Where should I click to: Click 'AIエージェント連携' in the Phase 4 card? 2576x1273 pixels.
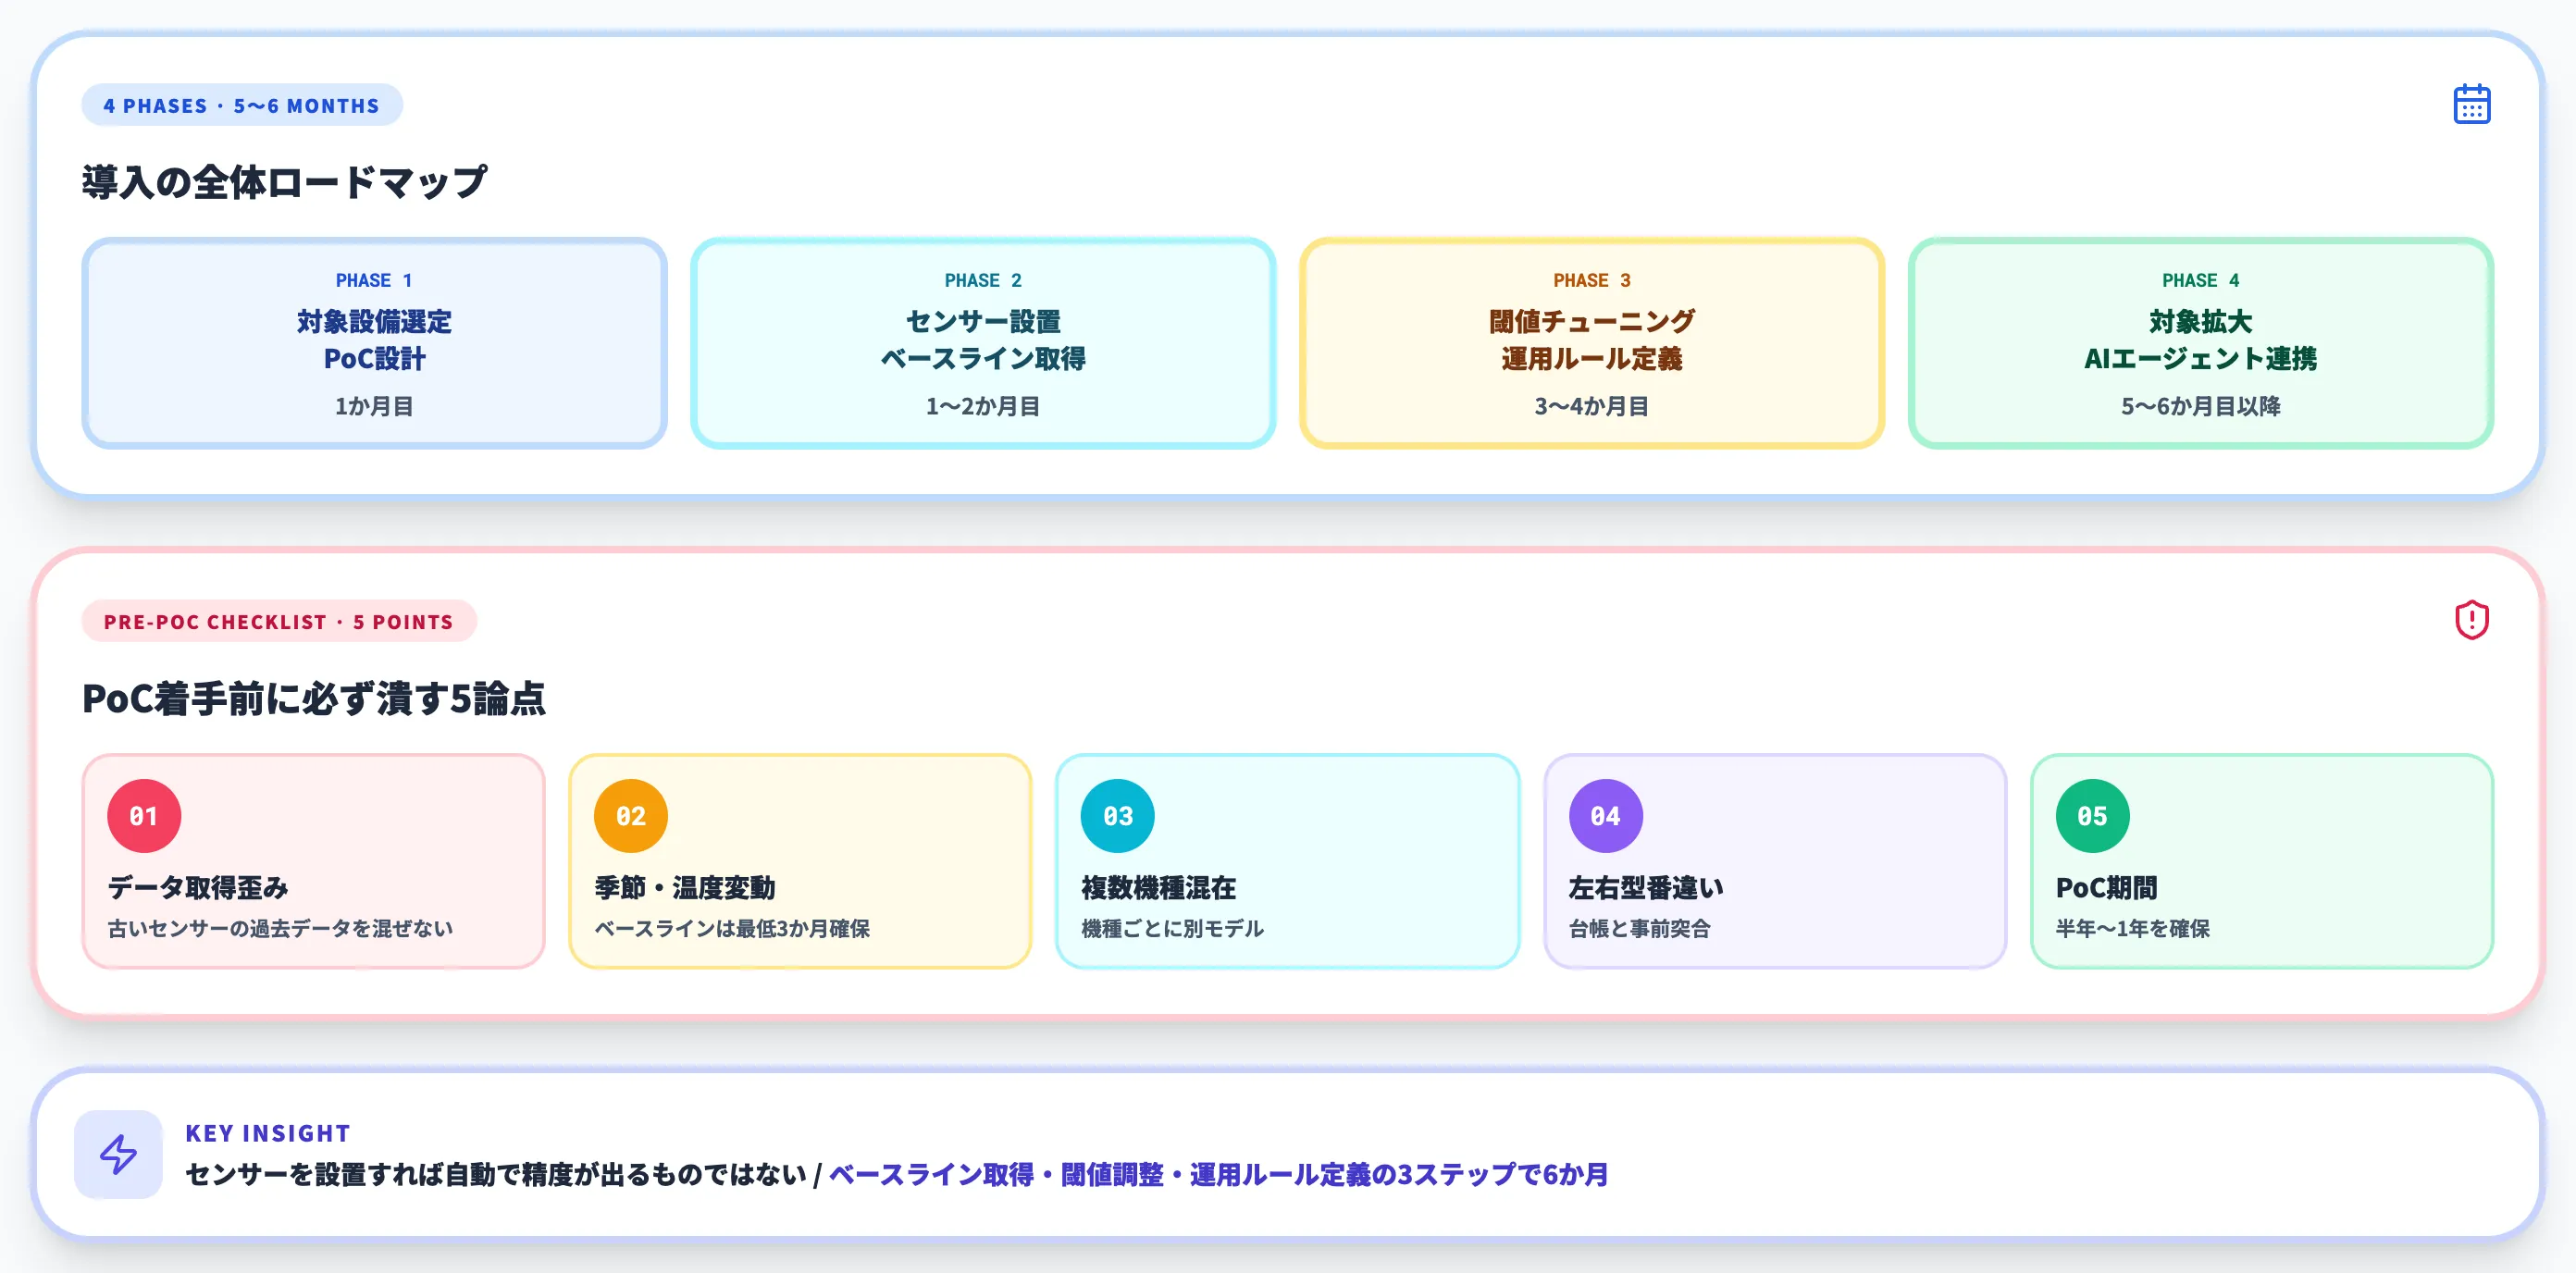pyautogui.click(x=2200, y=359)
